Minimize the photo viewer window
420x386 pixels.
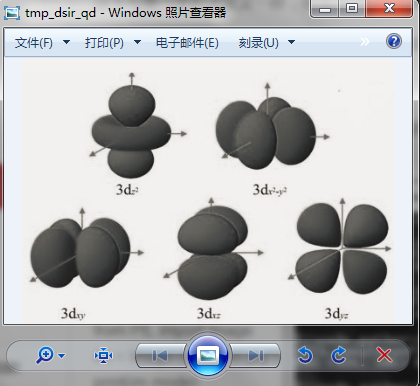point(324,9)
